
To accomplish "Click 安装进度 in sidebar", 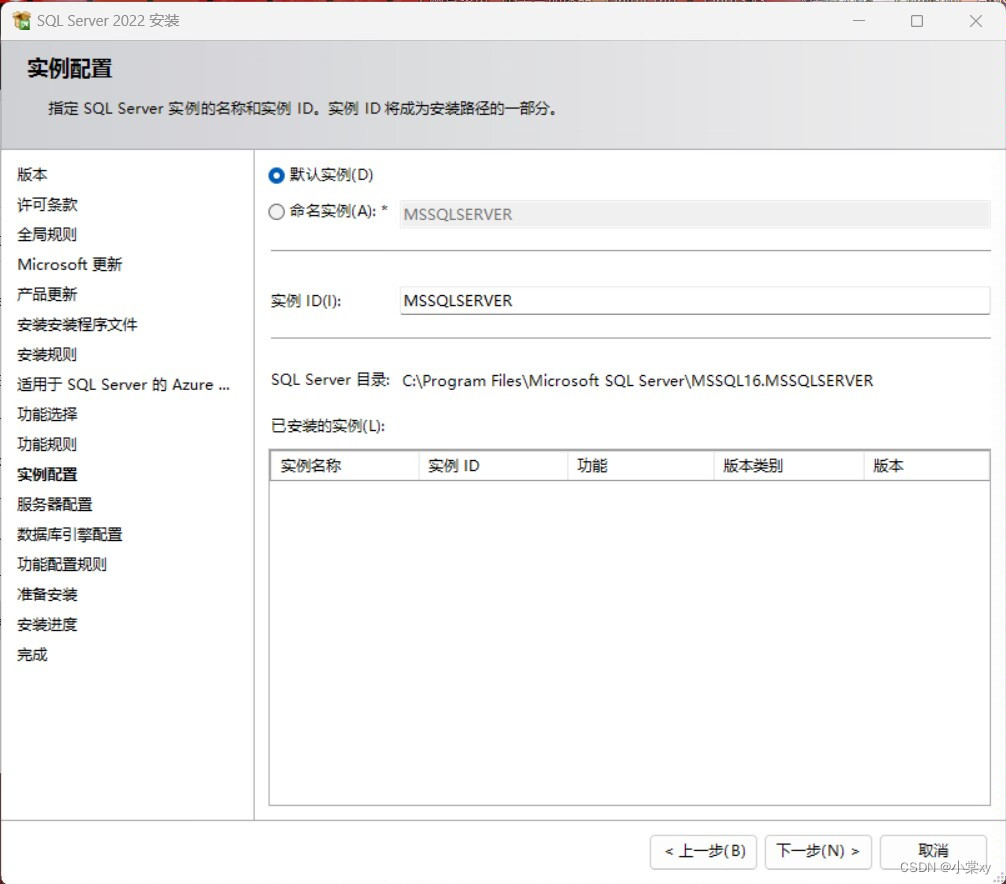I will tap(47, 625).
